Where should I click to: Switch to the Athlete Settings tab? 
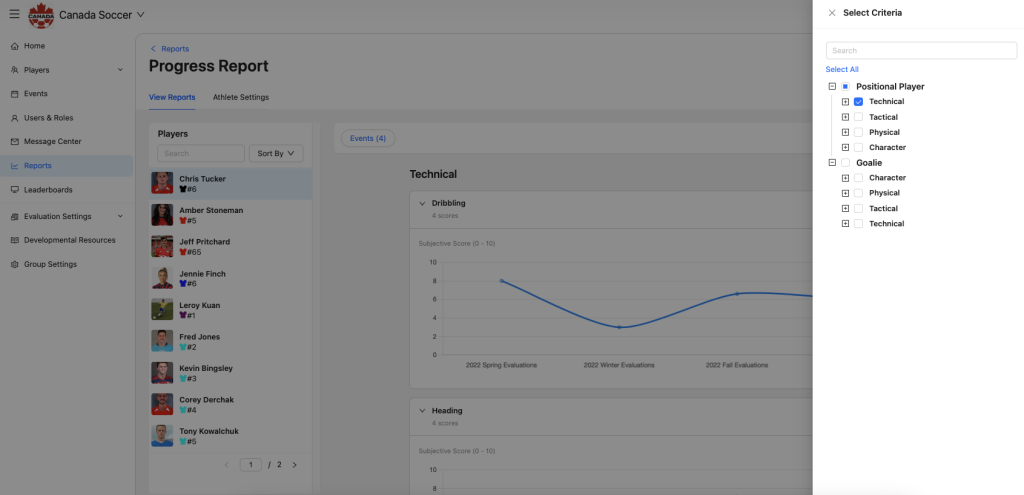240,97
